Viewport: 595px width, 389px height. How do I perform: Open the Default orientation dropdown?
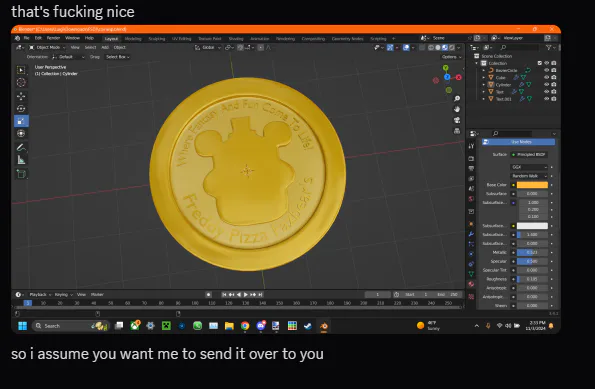click(68, 57)
